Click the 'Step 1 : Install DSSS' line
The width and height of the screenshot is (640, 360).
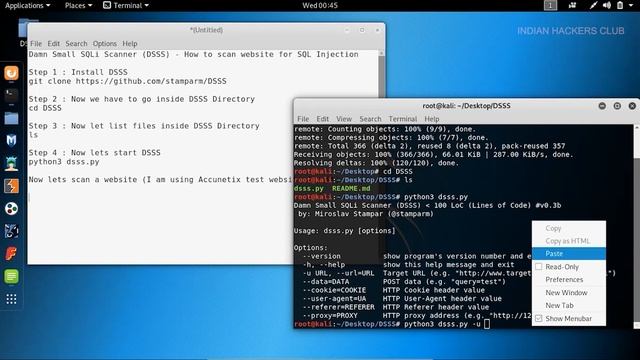click(x=78, y=72)
